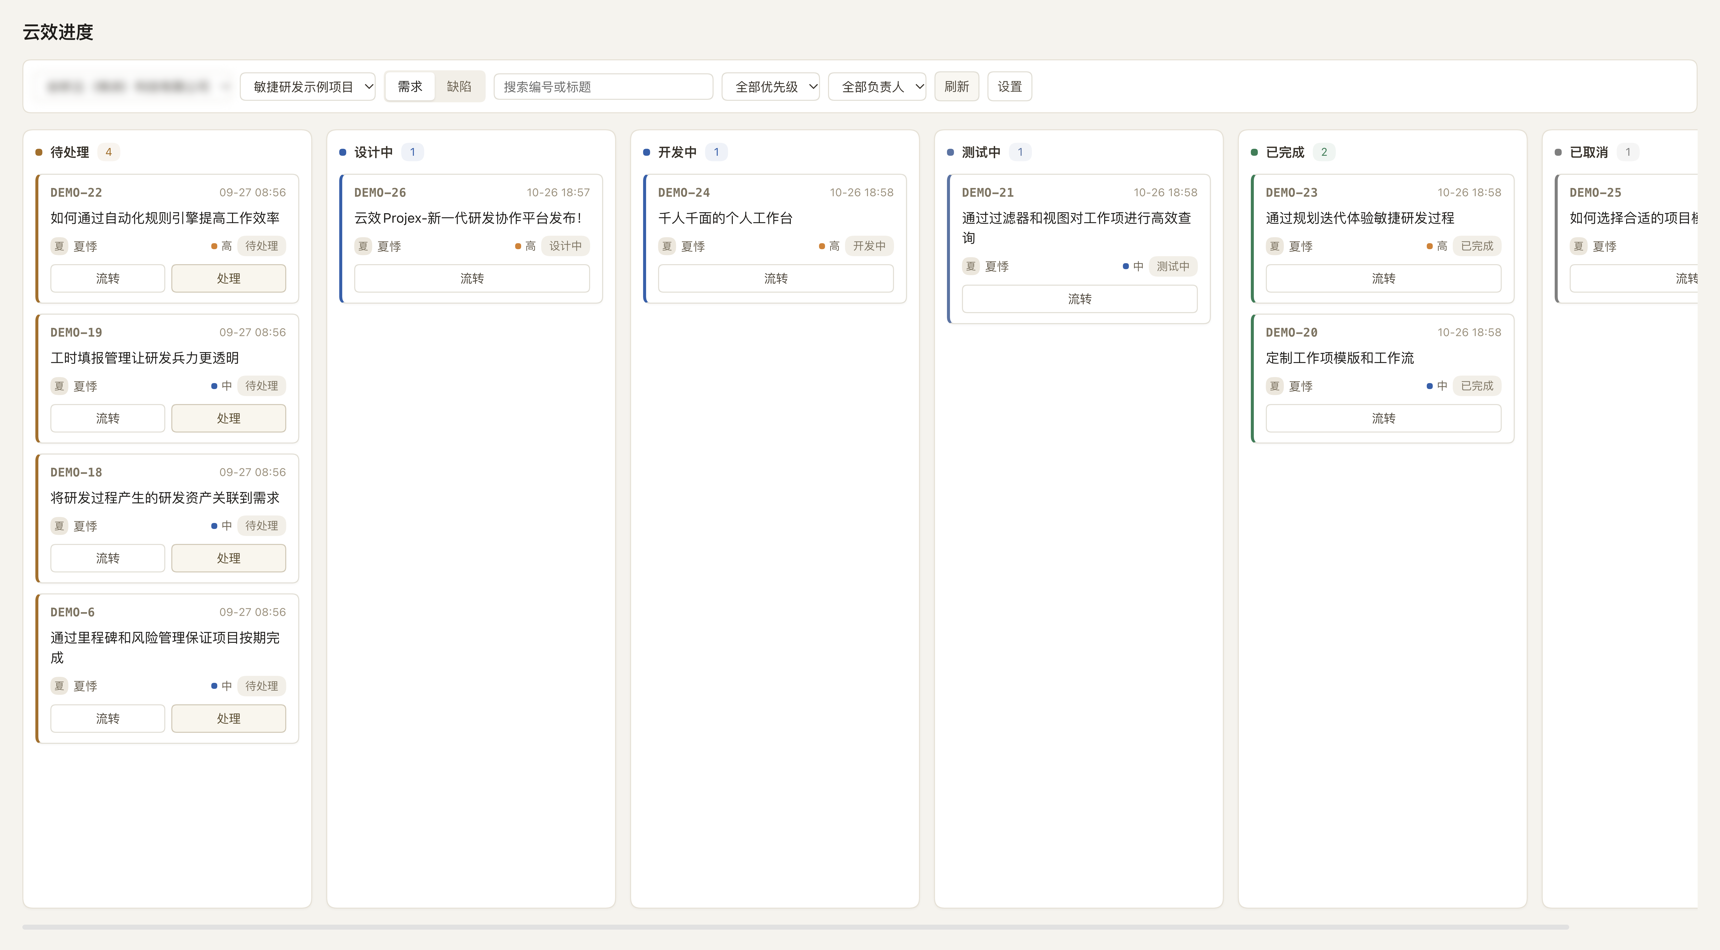Open 设置 settings
1720x950 pixels.
[1010, 87]
